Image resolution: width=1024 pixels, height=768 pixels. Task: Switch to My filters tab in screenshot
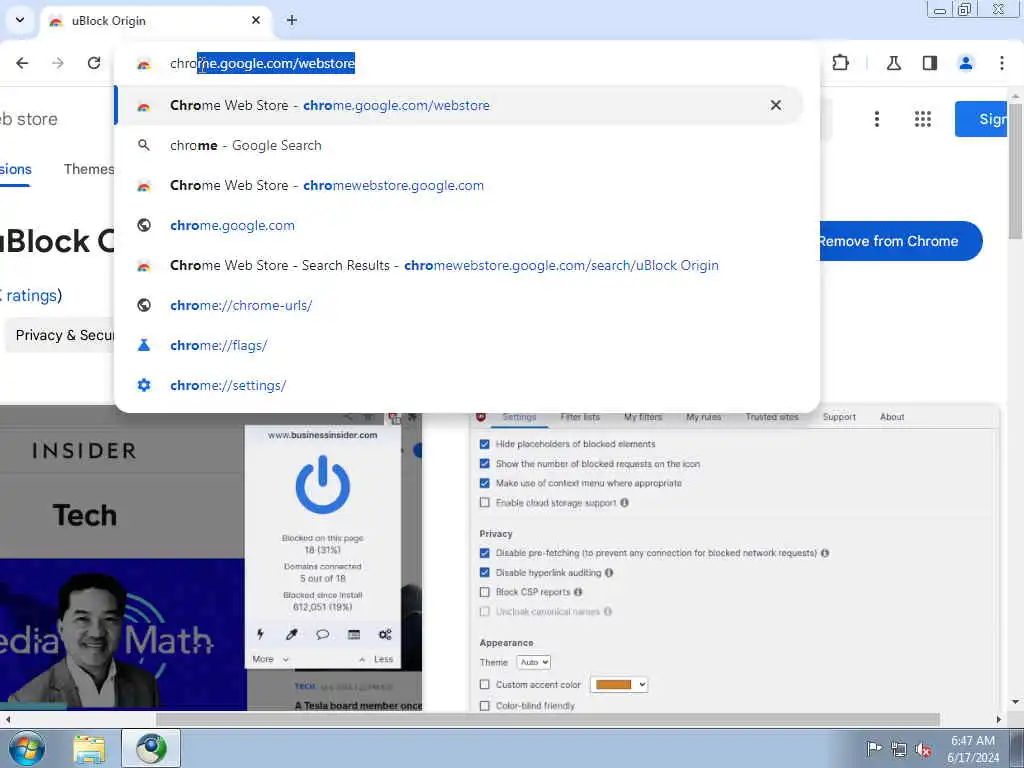click(643, 417)
